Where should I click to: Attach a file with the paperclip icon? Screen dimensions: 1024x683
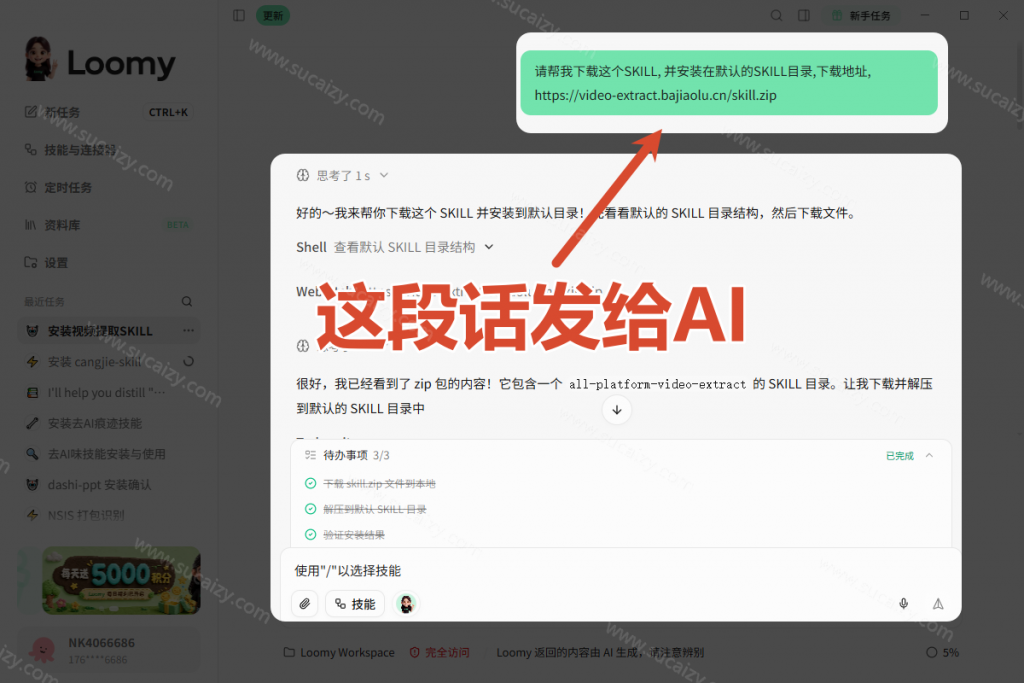(x=305, y=604)
